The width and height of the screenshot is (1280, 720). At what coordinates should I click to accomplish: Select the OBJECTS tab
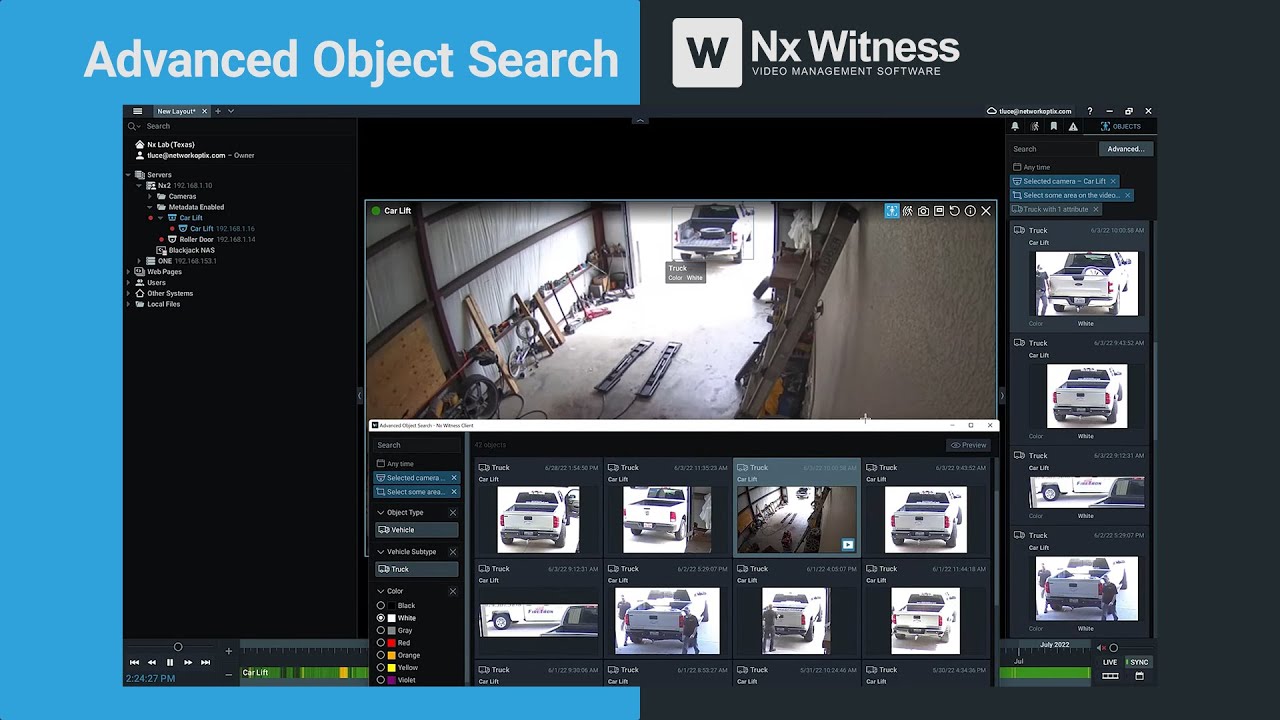(1120, 127)
